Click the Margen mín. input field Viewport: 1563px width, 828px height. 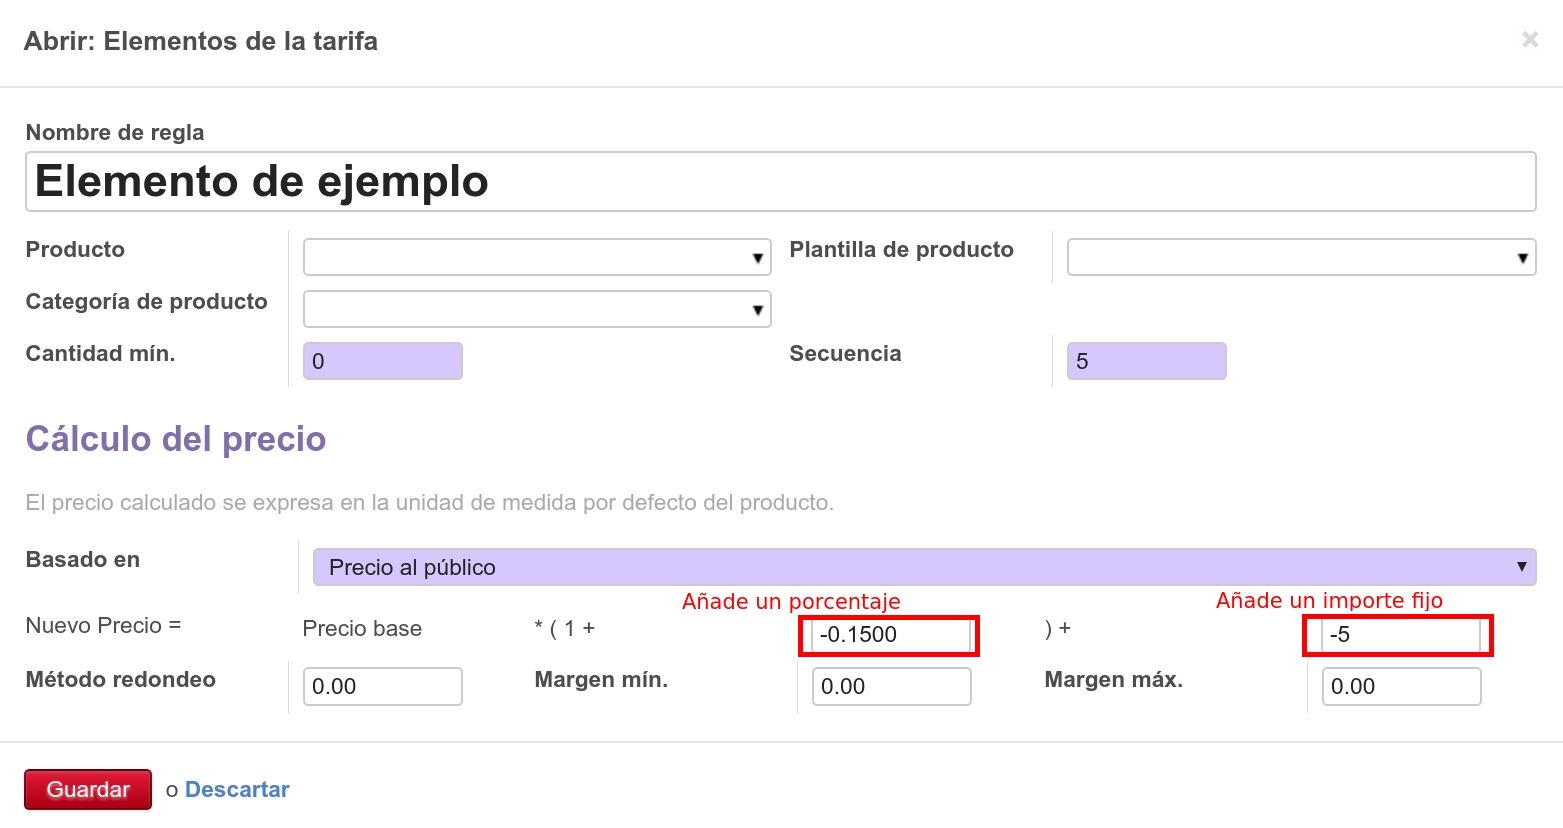[891, 687]
